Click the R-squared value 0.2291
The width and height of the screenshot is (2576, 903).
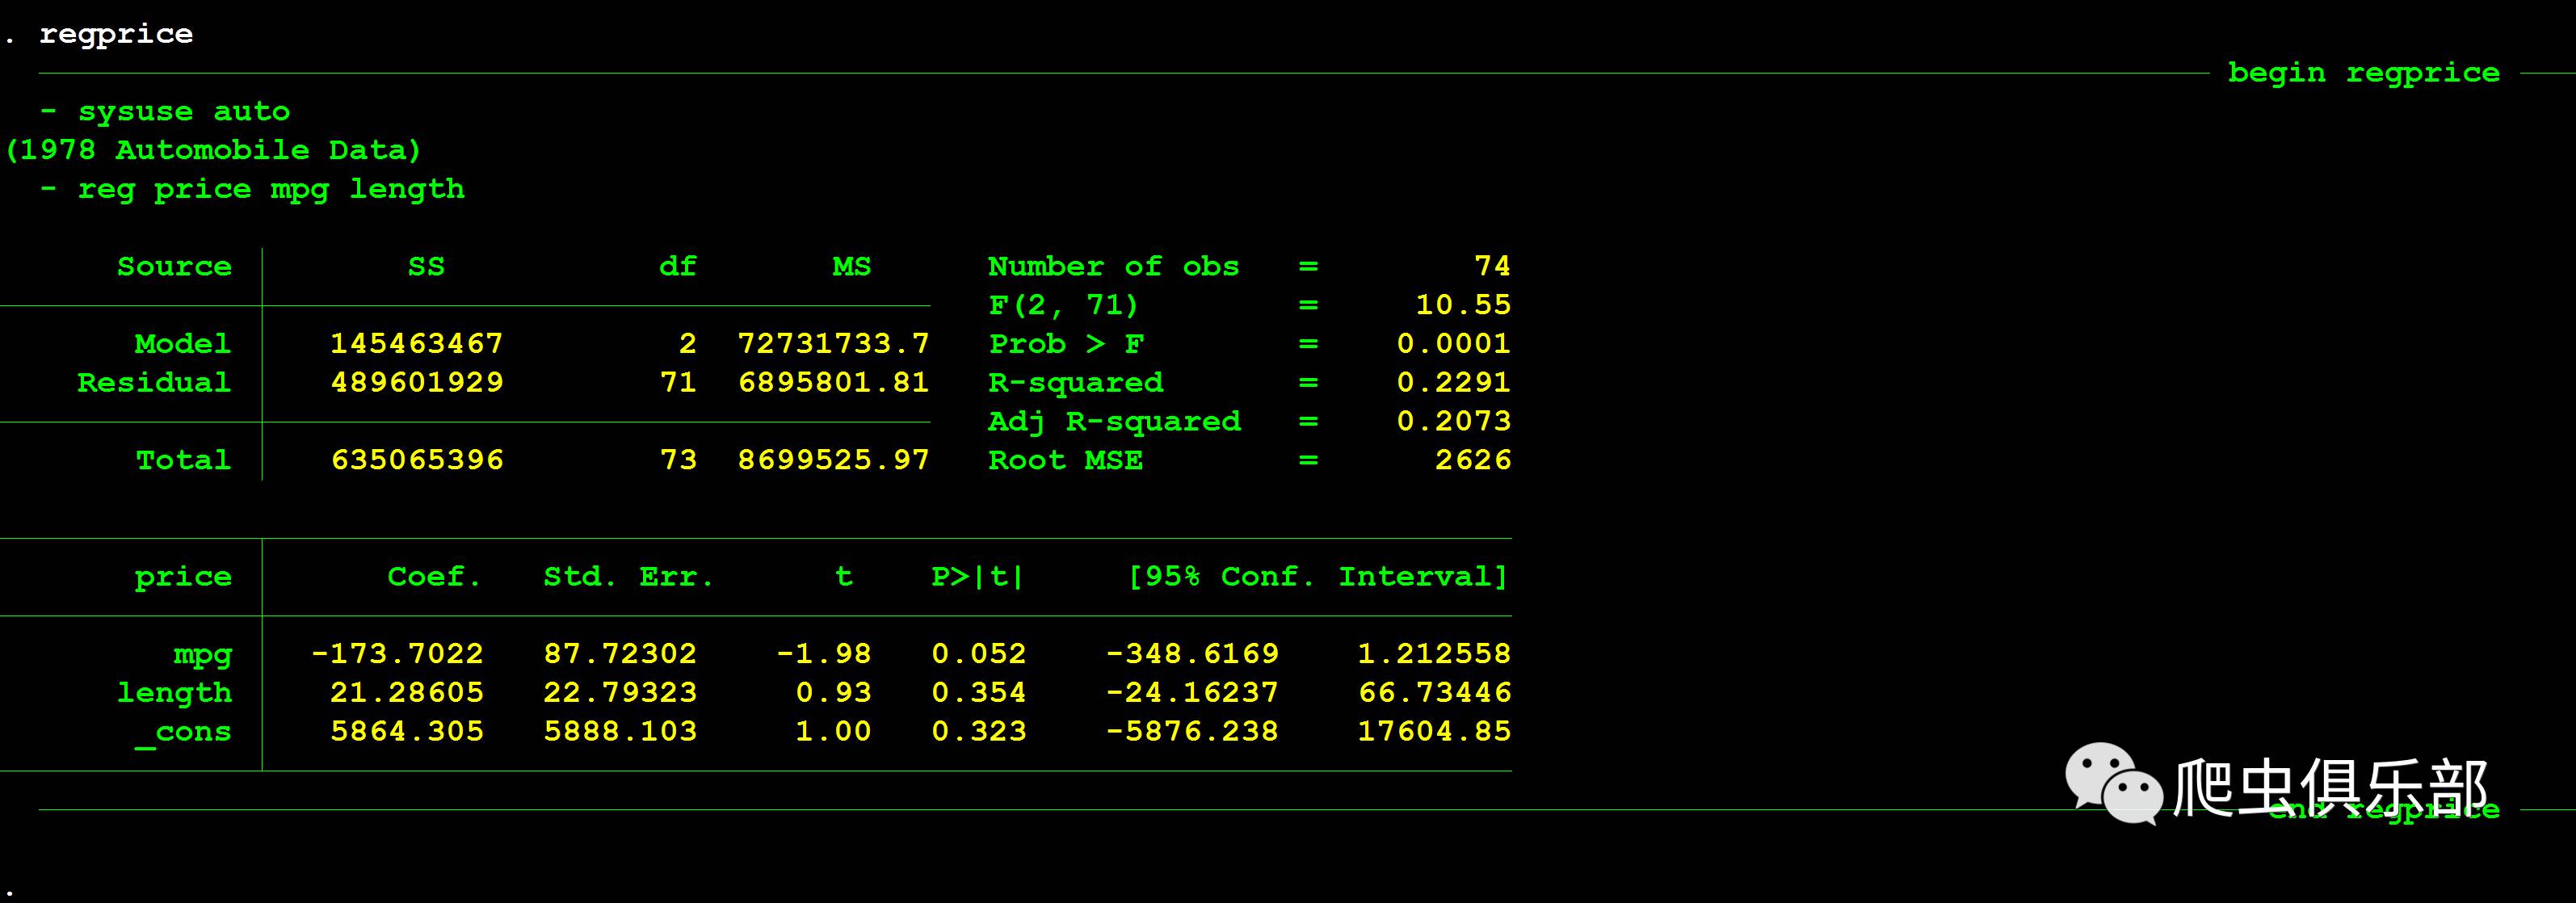tap(1453, 382)
